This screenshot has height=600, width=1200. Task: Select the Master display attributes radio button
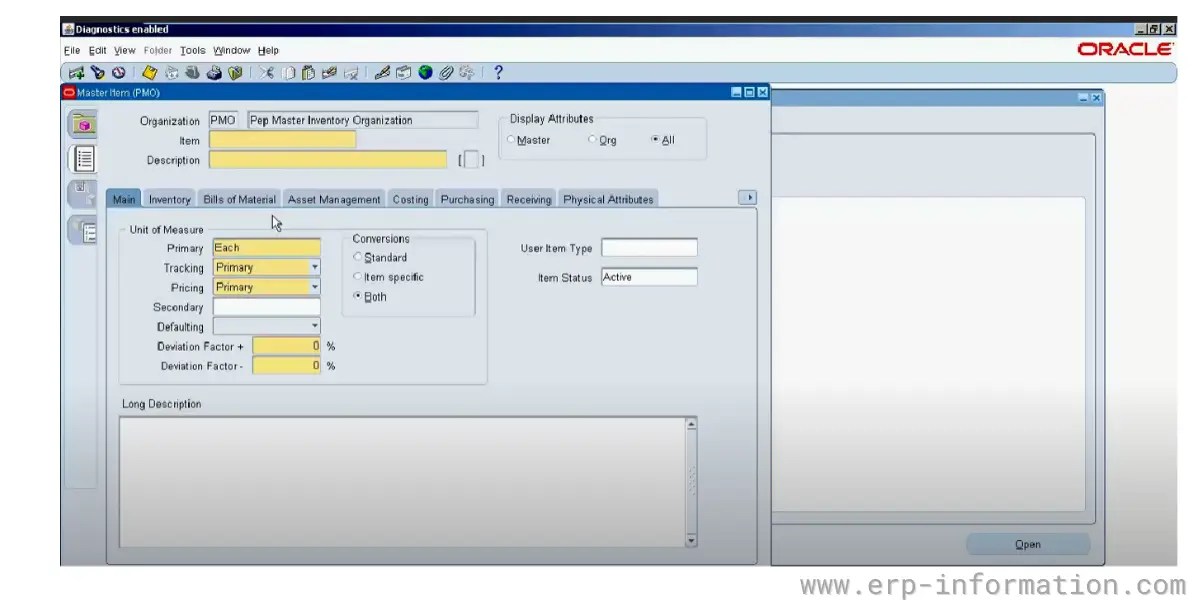512,140
